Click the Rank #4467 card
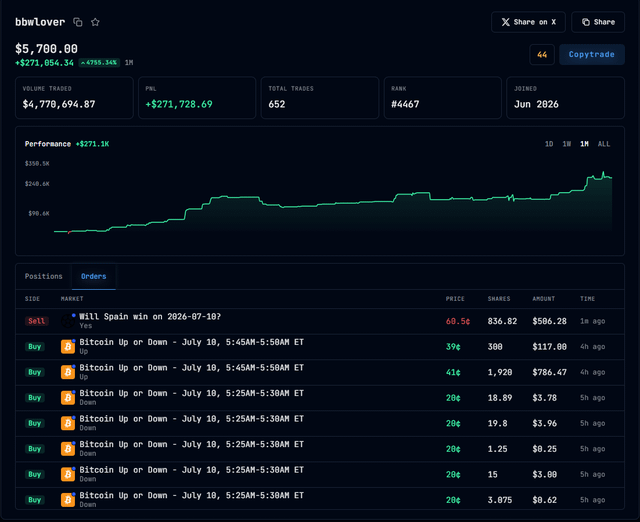This screenshot has height=522, width=640. 443,98
